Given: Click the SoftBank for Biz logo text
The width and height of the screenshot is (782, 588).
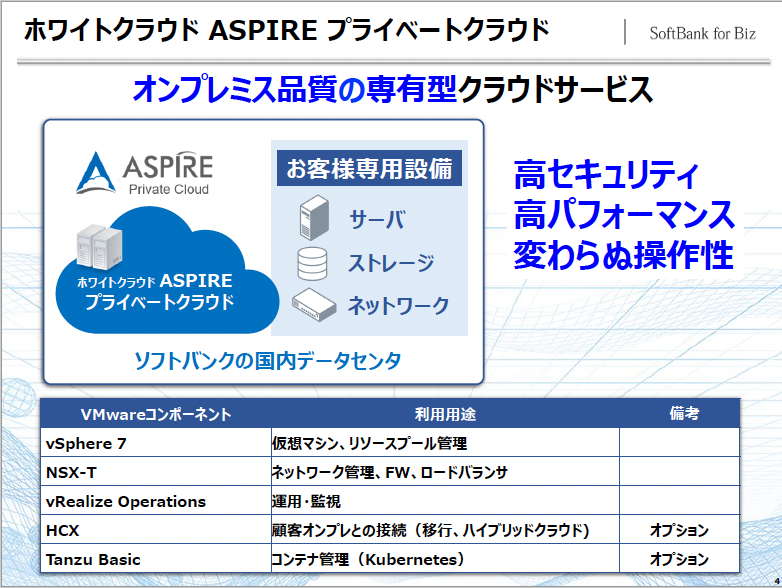Looking at the screenshot, I should pos(702,33).
